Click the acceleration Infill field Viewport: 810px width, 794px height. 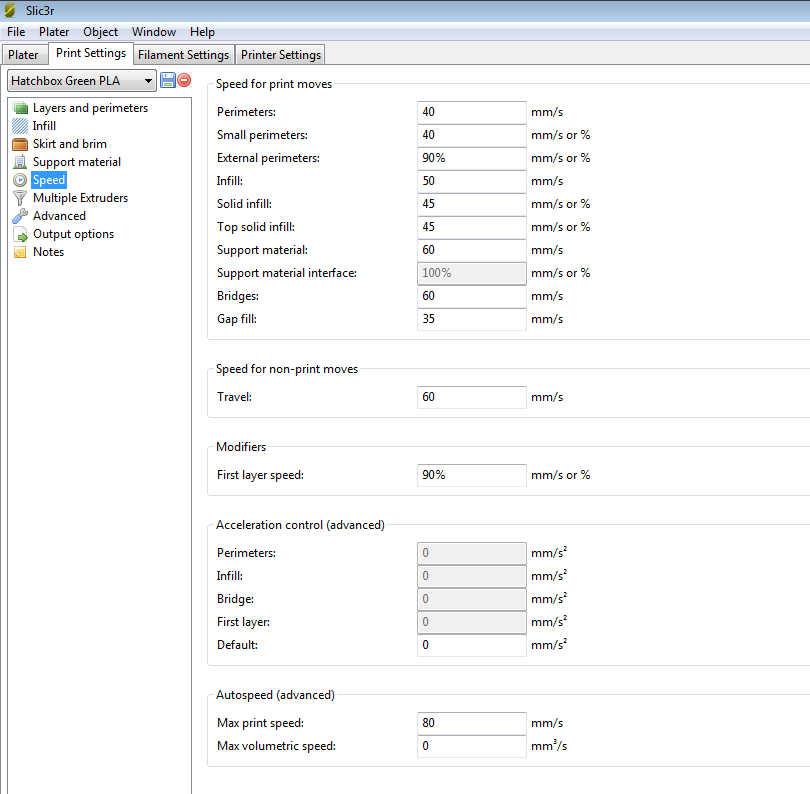472,576
